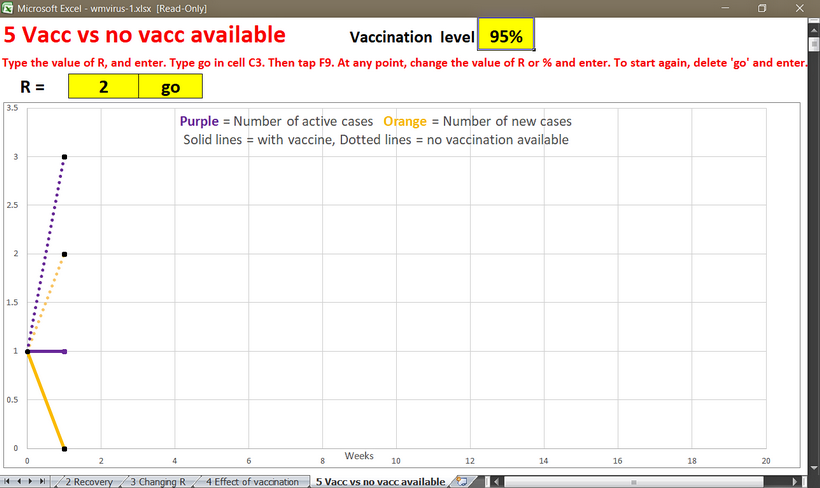The image size is (820, 488).
Task: Click the dotted purple line's top data point
Action: coord(64,157)
